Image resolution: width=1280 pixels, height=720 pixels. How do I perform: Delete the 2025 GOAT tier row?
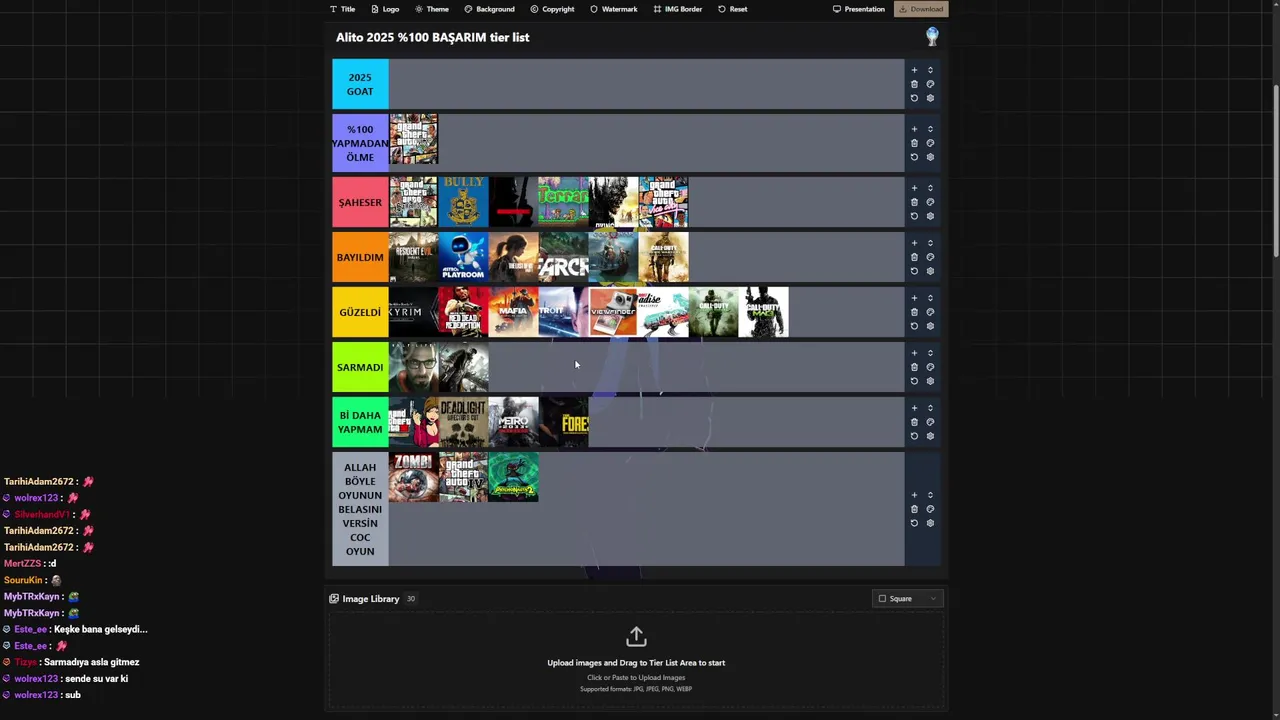click(x=914, y=84)
